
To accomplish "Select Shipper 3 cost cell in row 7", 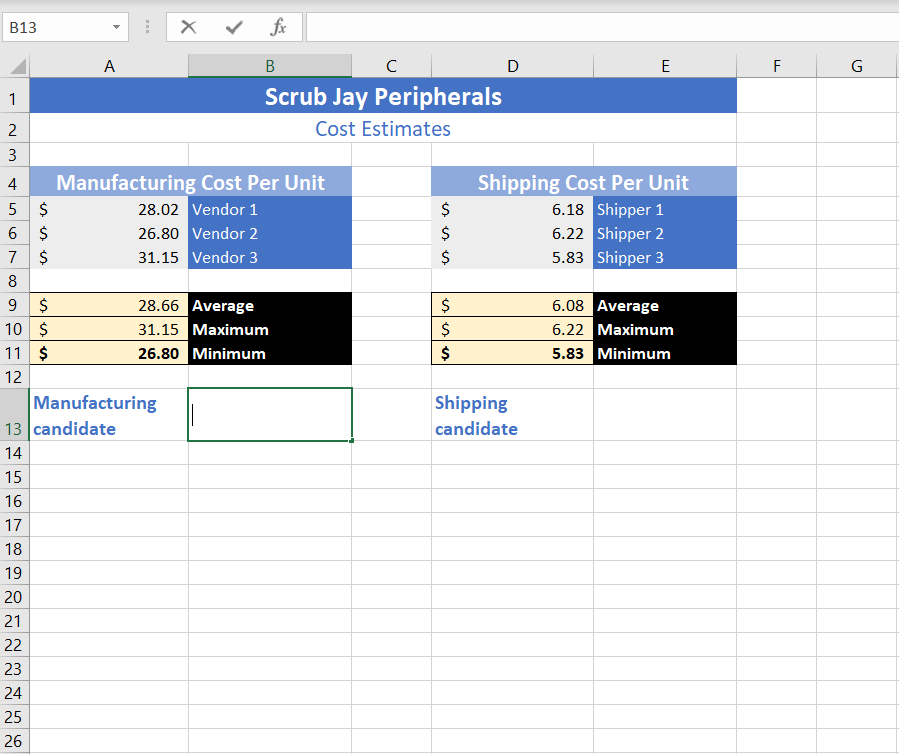I will pos(513,257).
